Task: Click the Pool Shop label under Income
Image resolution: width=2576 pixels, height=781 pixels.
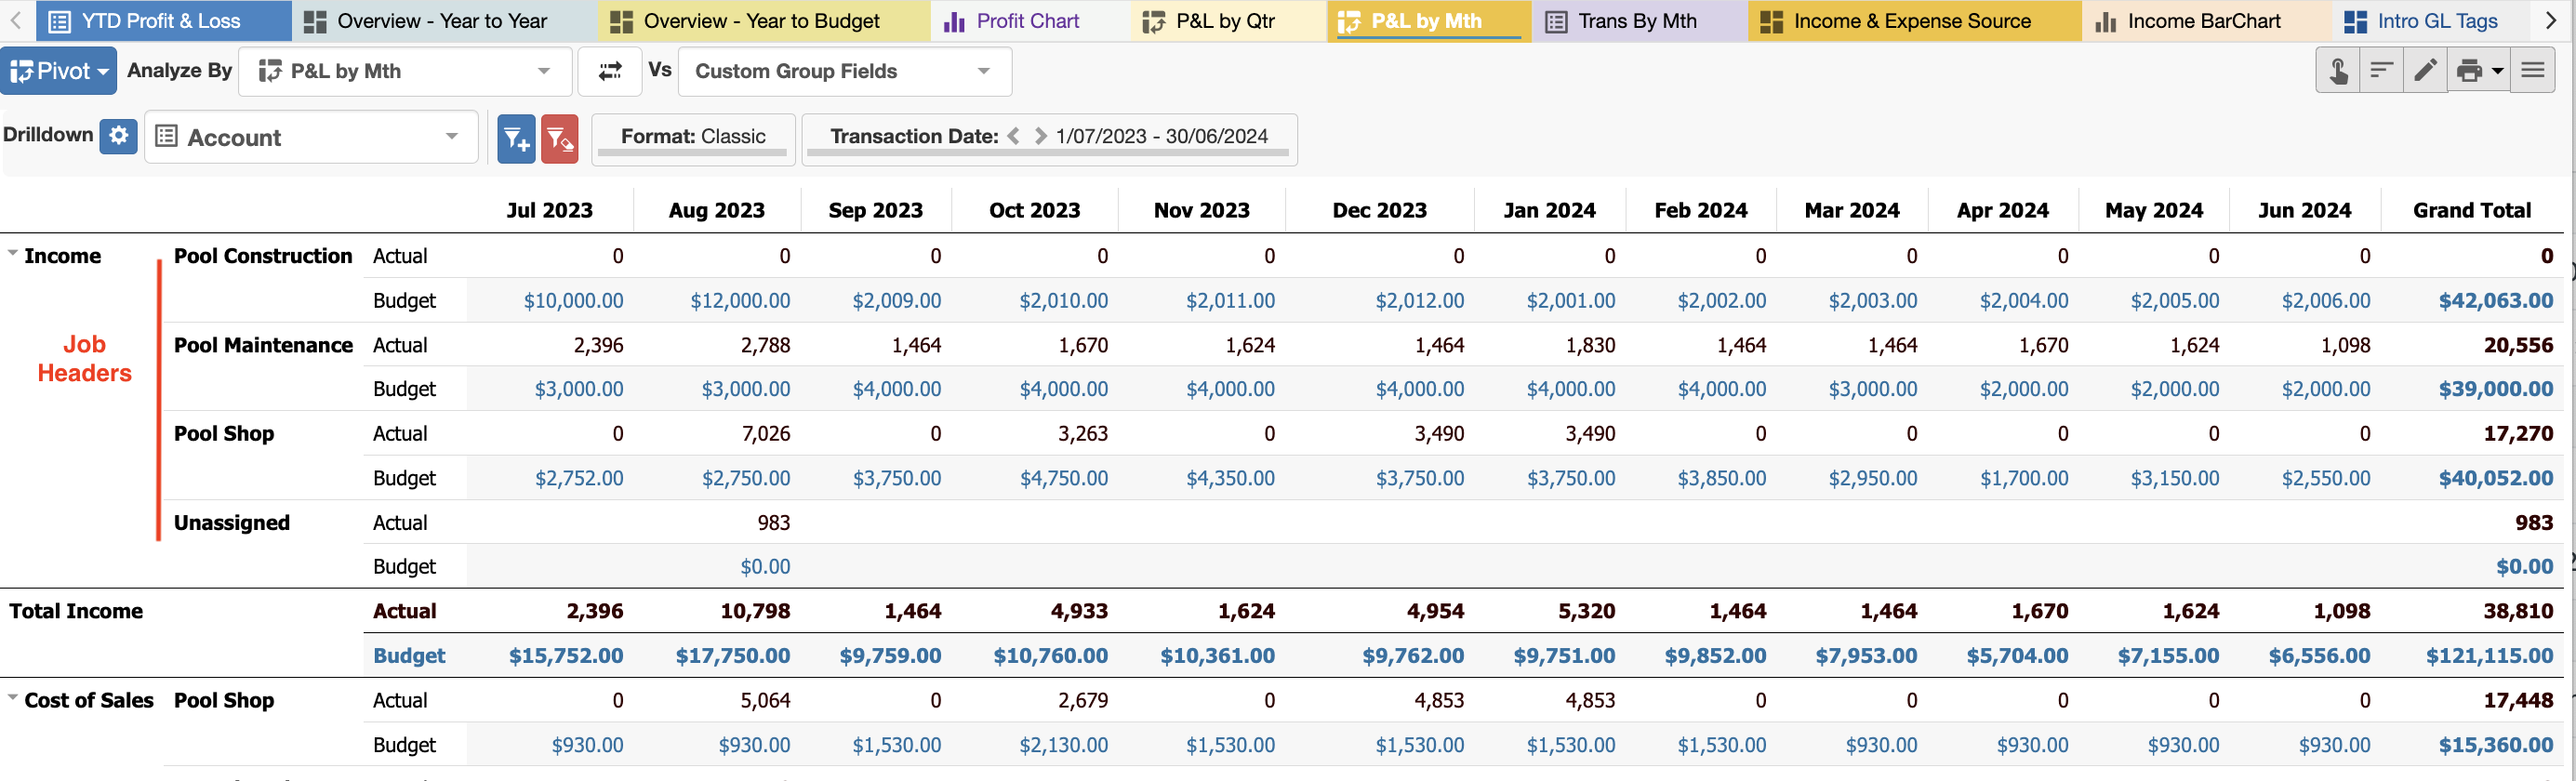Action: click(224, 434)
